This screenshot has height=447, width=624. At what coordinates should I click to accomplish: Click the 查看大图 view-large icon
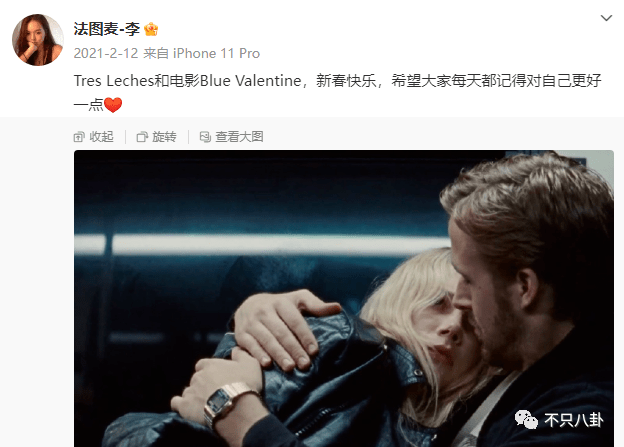tap(205, 137)
